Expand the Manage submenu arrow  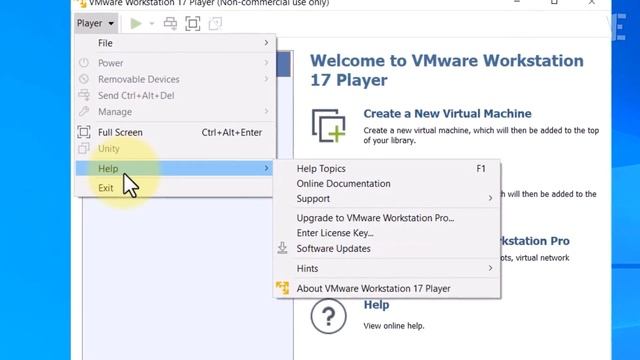266,111
